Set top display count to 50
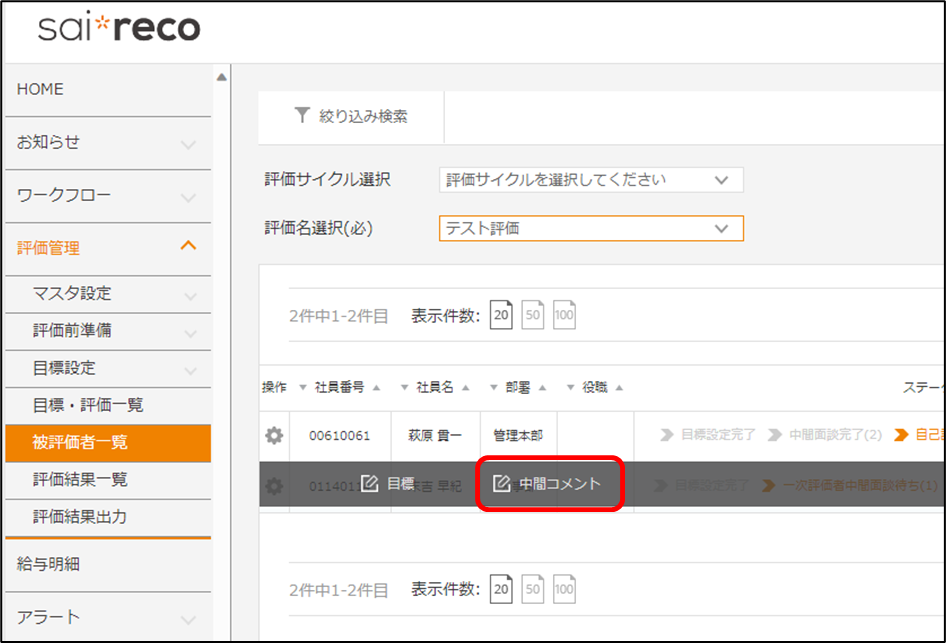 533,316
